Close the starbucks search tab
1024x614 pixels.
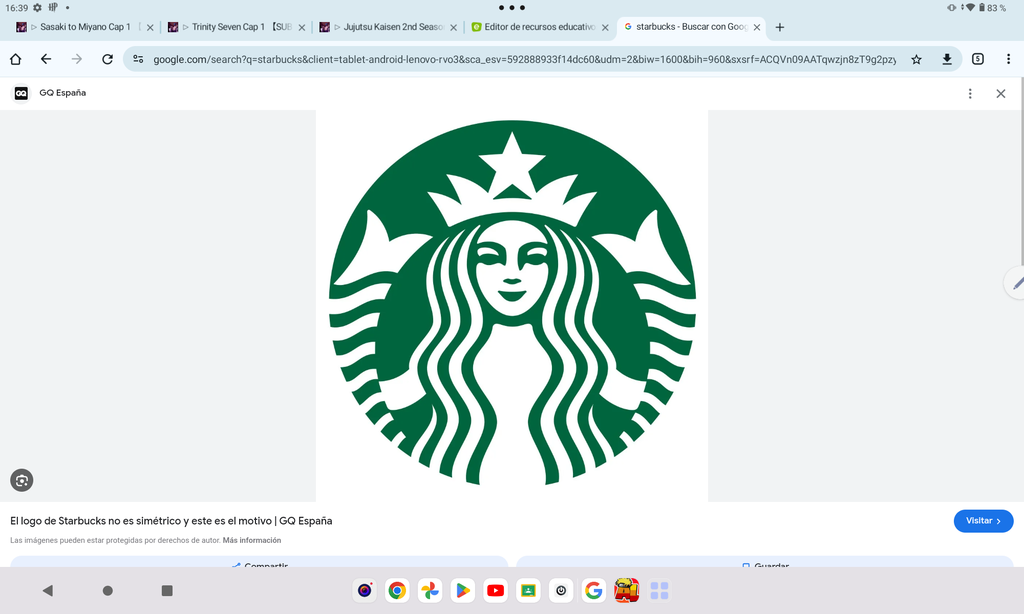tap(757, 27)
